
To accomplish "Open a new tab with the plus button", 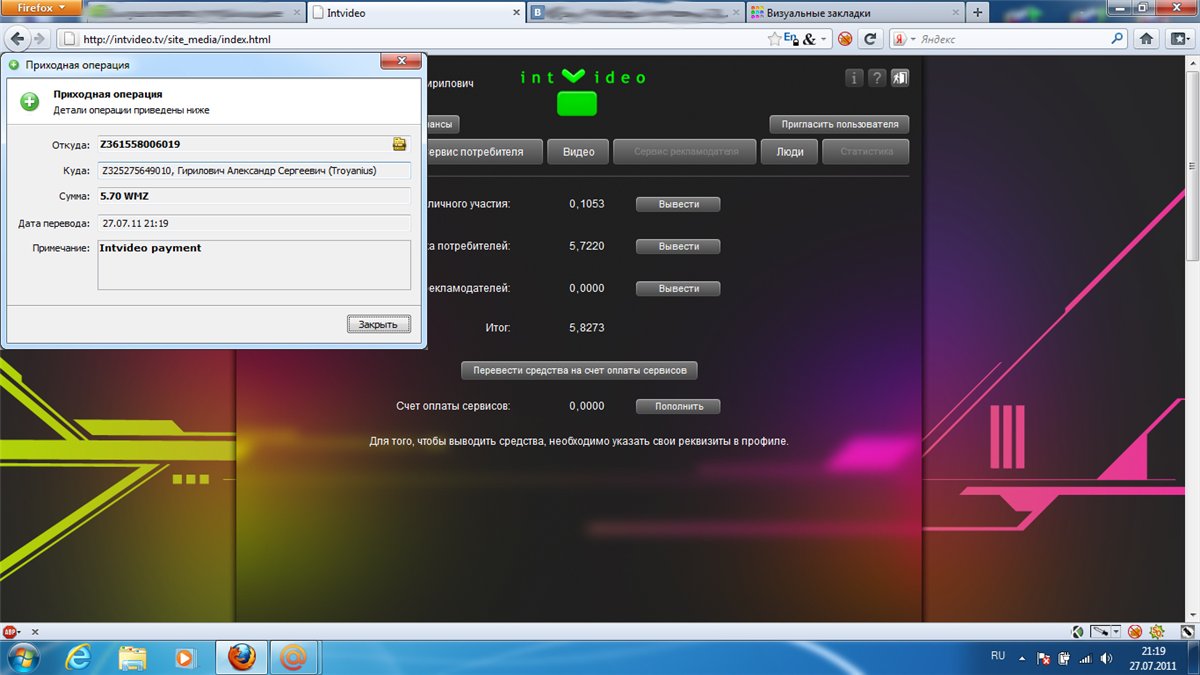I will pos(978,12).
